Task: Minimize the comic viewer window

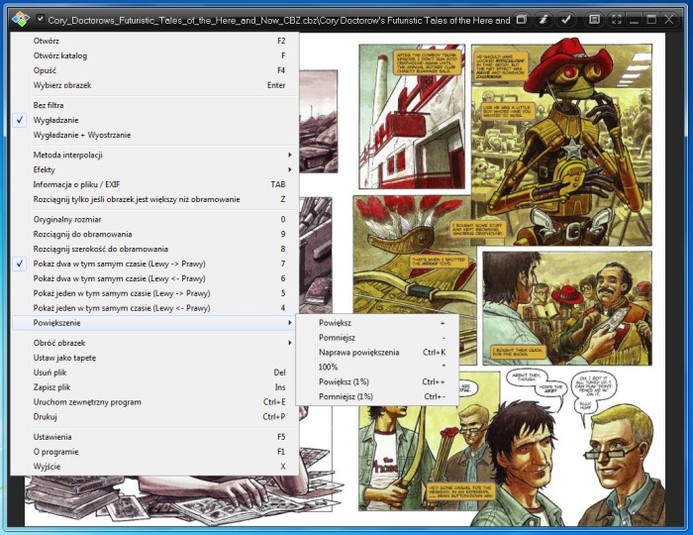Action: click(634, 19)
